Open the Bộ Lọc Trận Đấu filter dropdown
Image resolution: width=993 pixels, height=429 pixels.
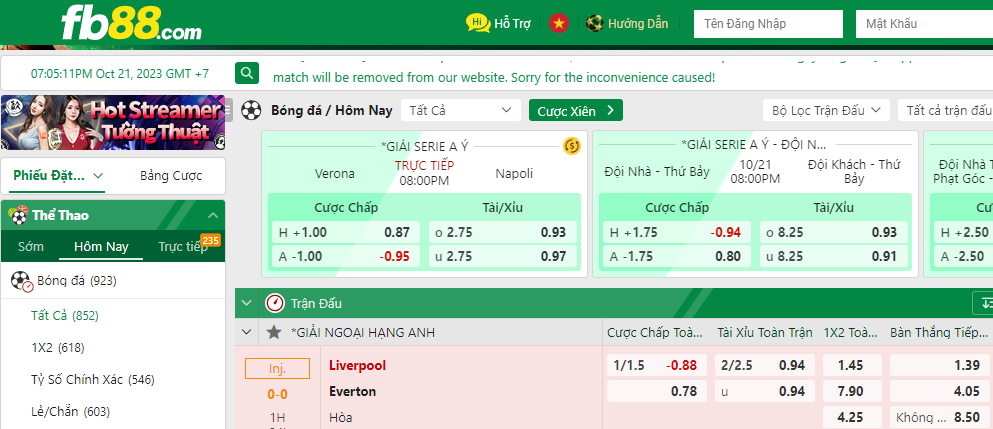(826, 110)
